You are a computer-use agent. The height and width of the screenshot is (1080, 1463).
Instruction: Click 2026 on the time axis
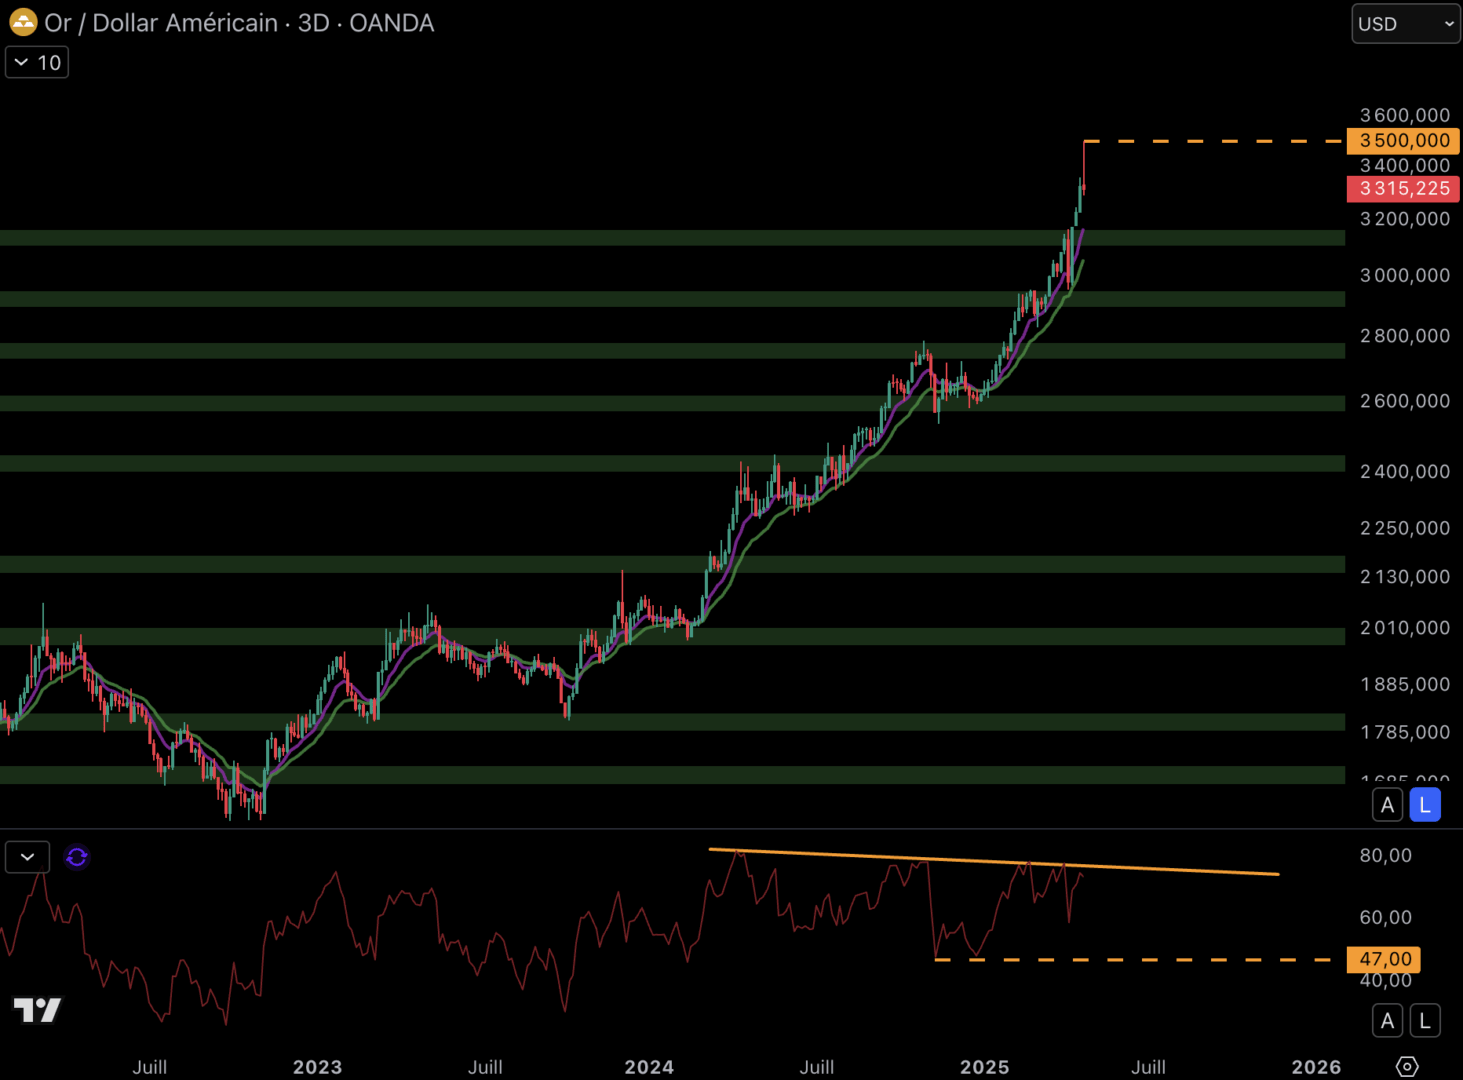tap(1316, 1067)
